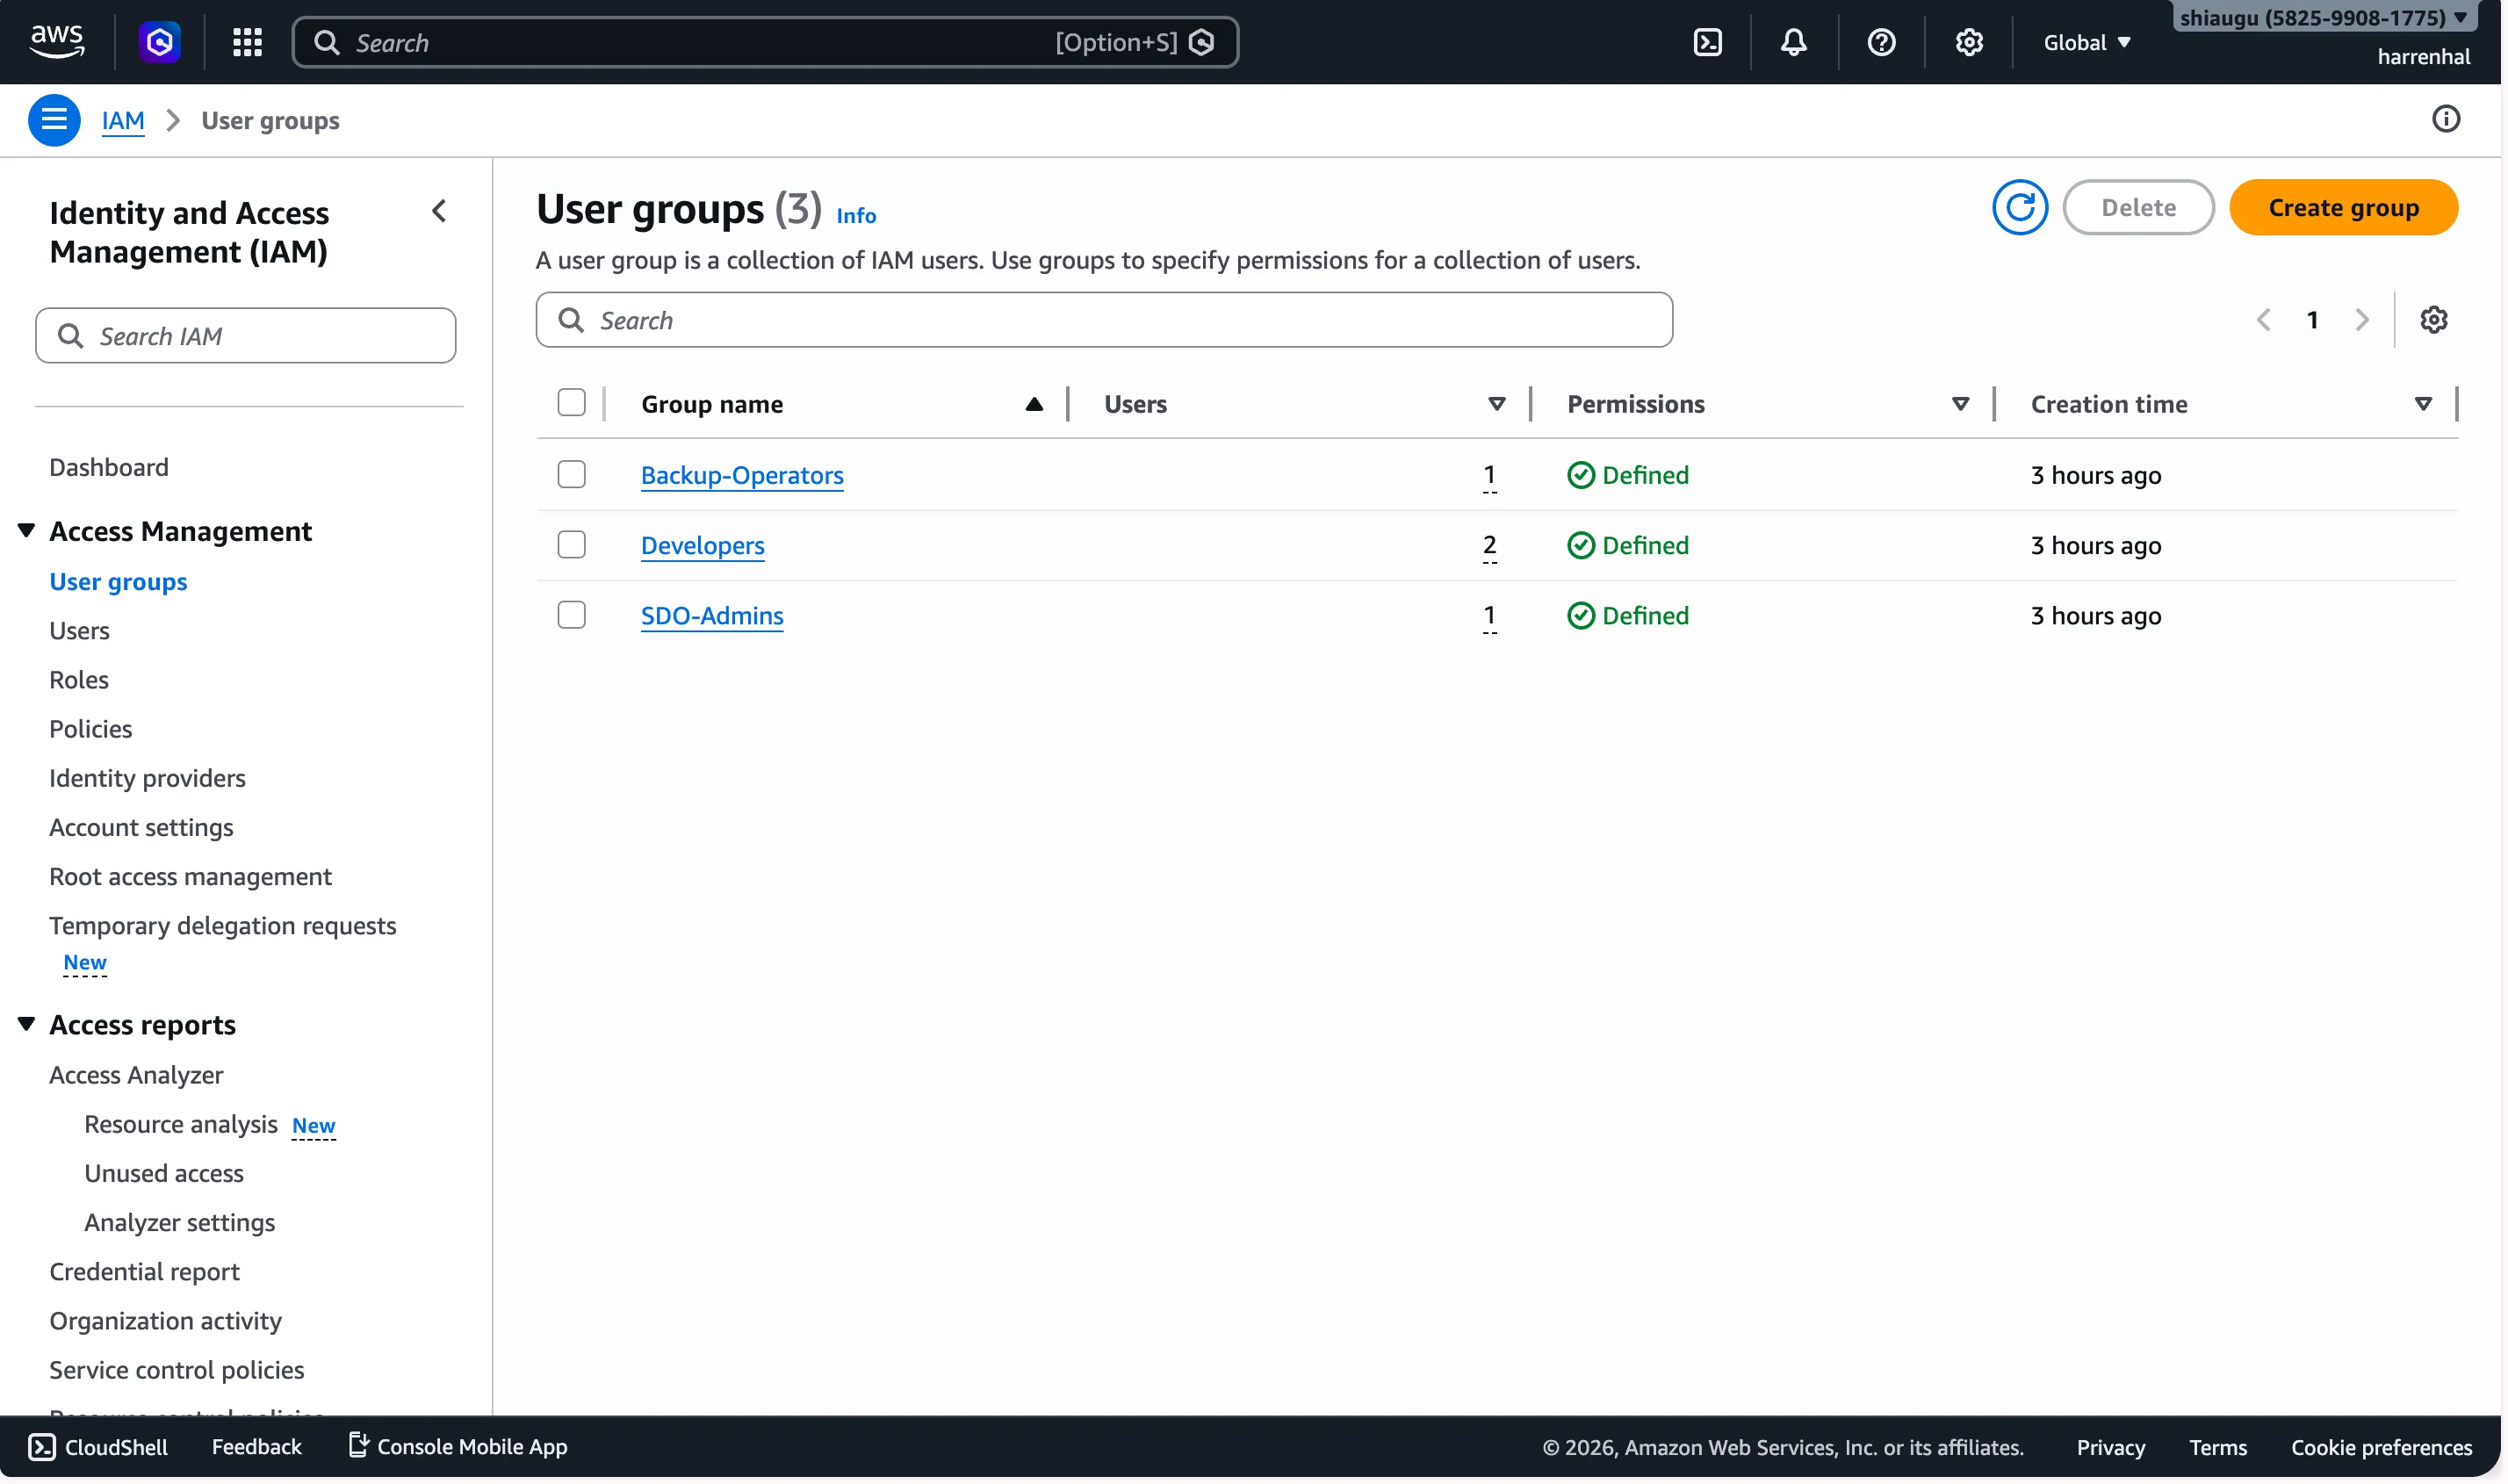Open Service control policies in sidebar
Image resolution: width=2508 pixels, height=1484 pixels.
(x=176, y=1370)
